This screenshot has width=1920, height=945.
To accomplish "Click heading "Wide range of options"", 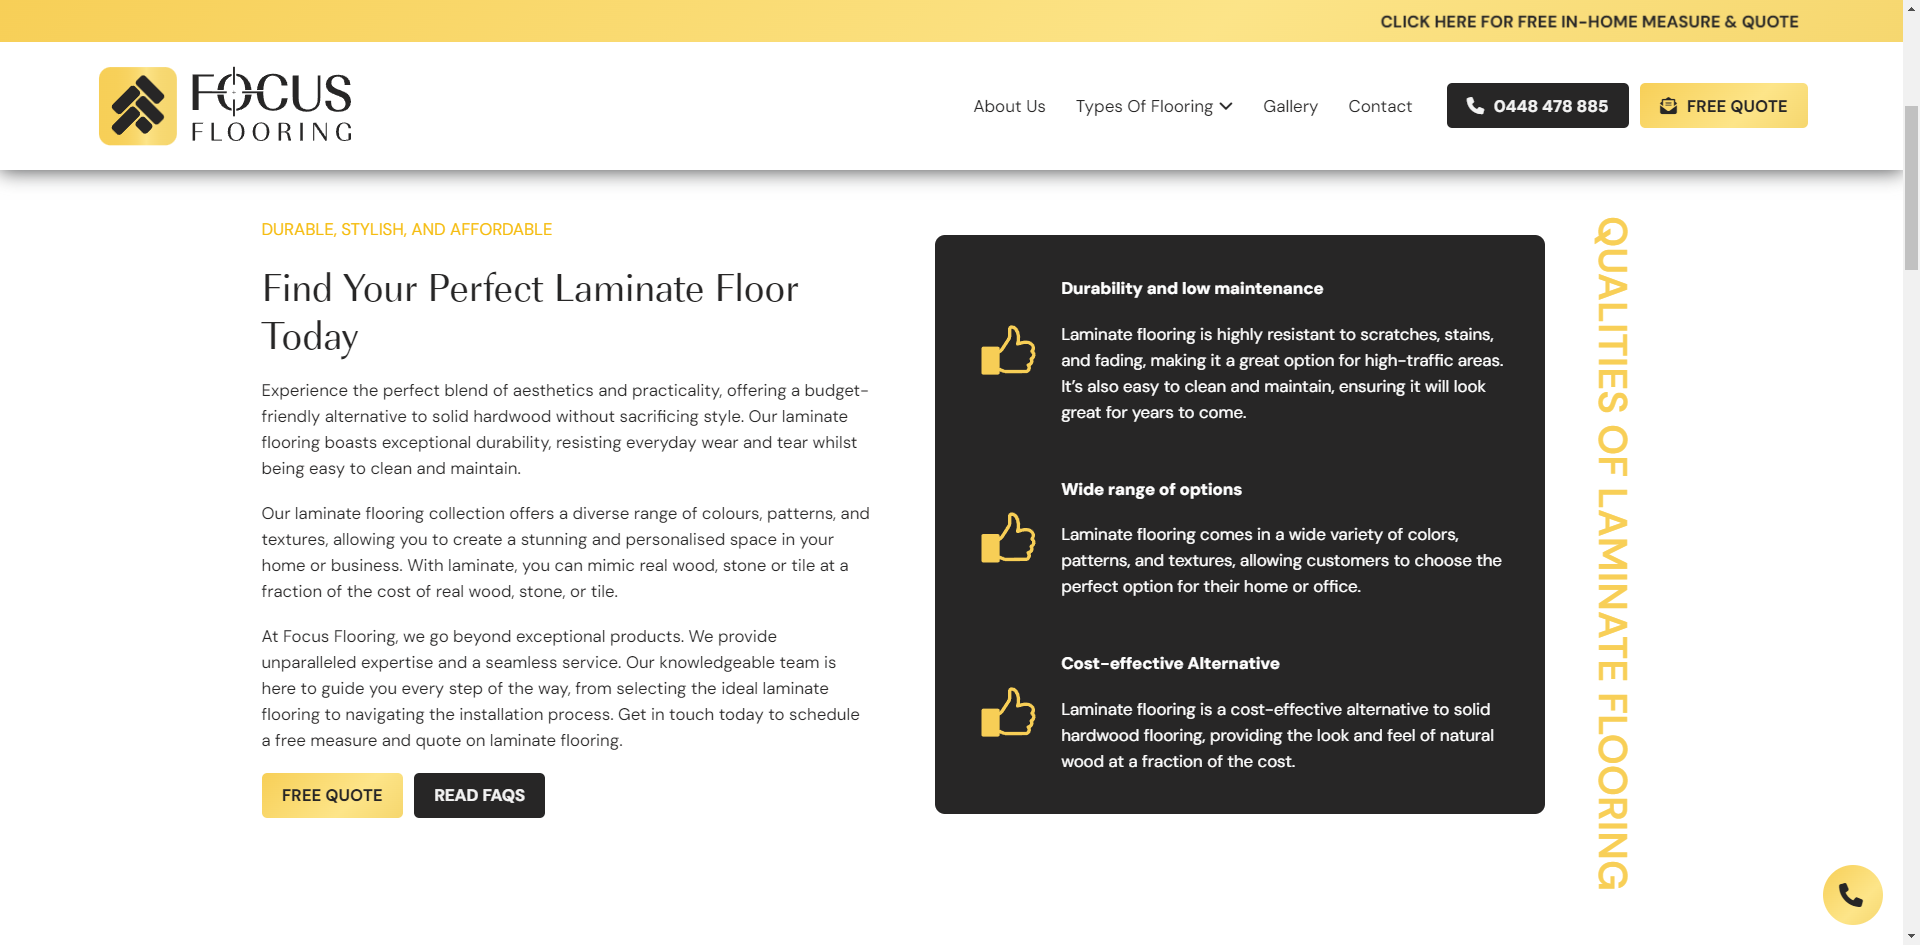I will pos(1151,489).
